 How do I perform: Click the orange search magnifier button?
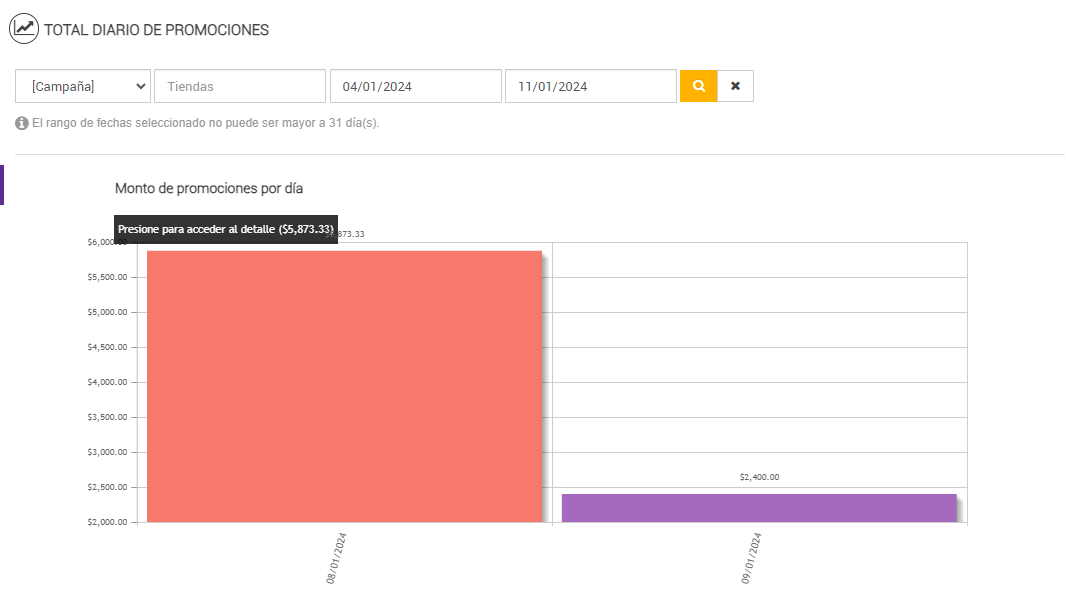coord(698,86)
